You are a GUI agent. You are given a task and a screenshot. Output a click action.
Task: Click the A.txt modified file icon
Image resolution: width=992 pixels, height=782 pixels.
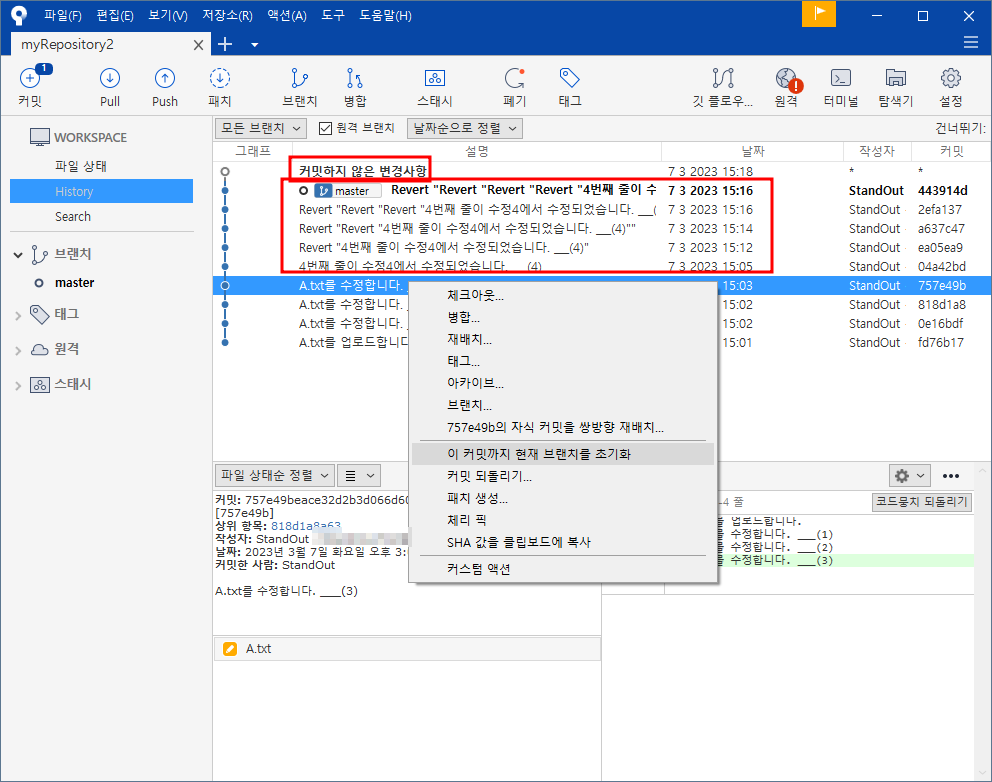(230, 649)
